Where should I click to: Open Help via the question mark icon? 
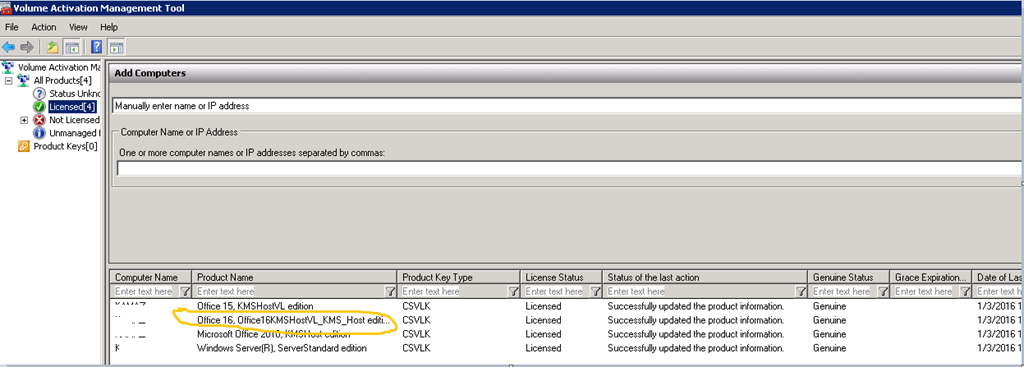coord(97,47)
